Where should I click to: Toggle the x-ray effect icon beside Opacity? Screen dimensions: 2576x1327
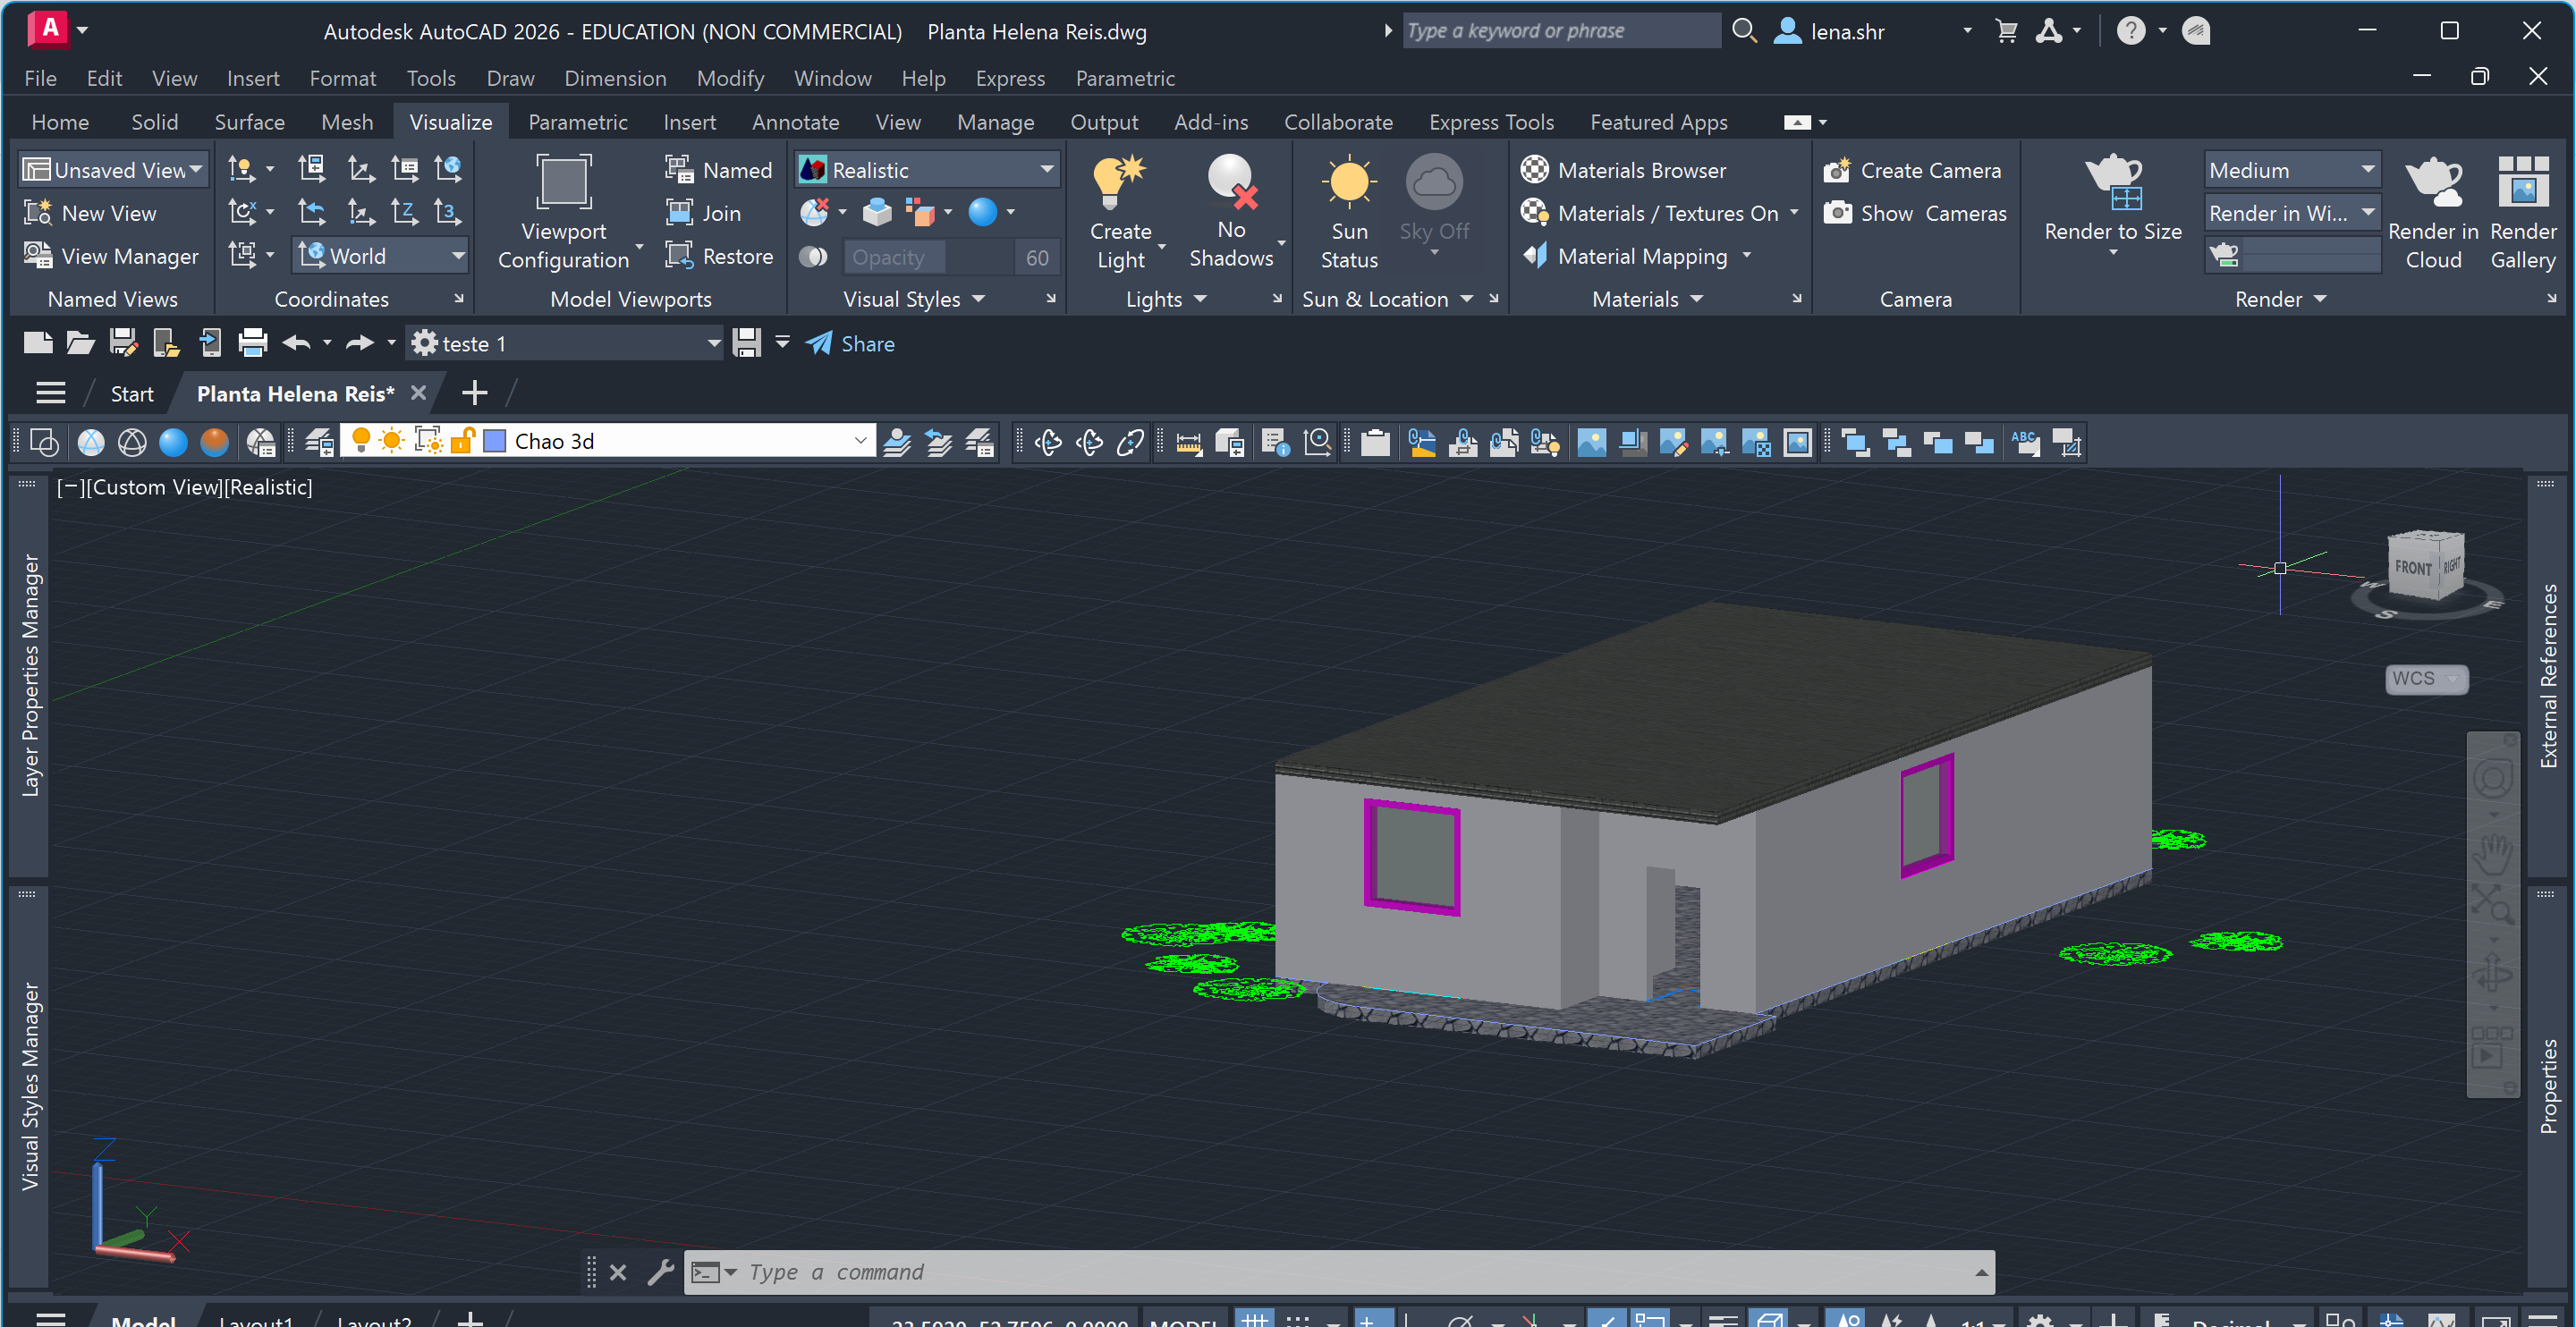[814, 256]
